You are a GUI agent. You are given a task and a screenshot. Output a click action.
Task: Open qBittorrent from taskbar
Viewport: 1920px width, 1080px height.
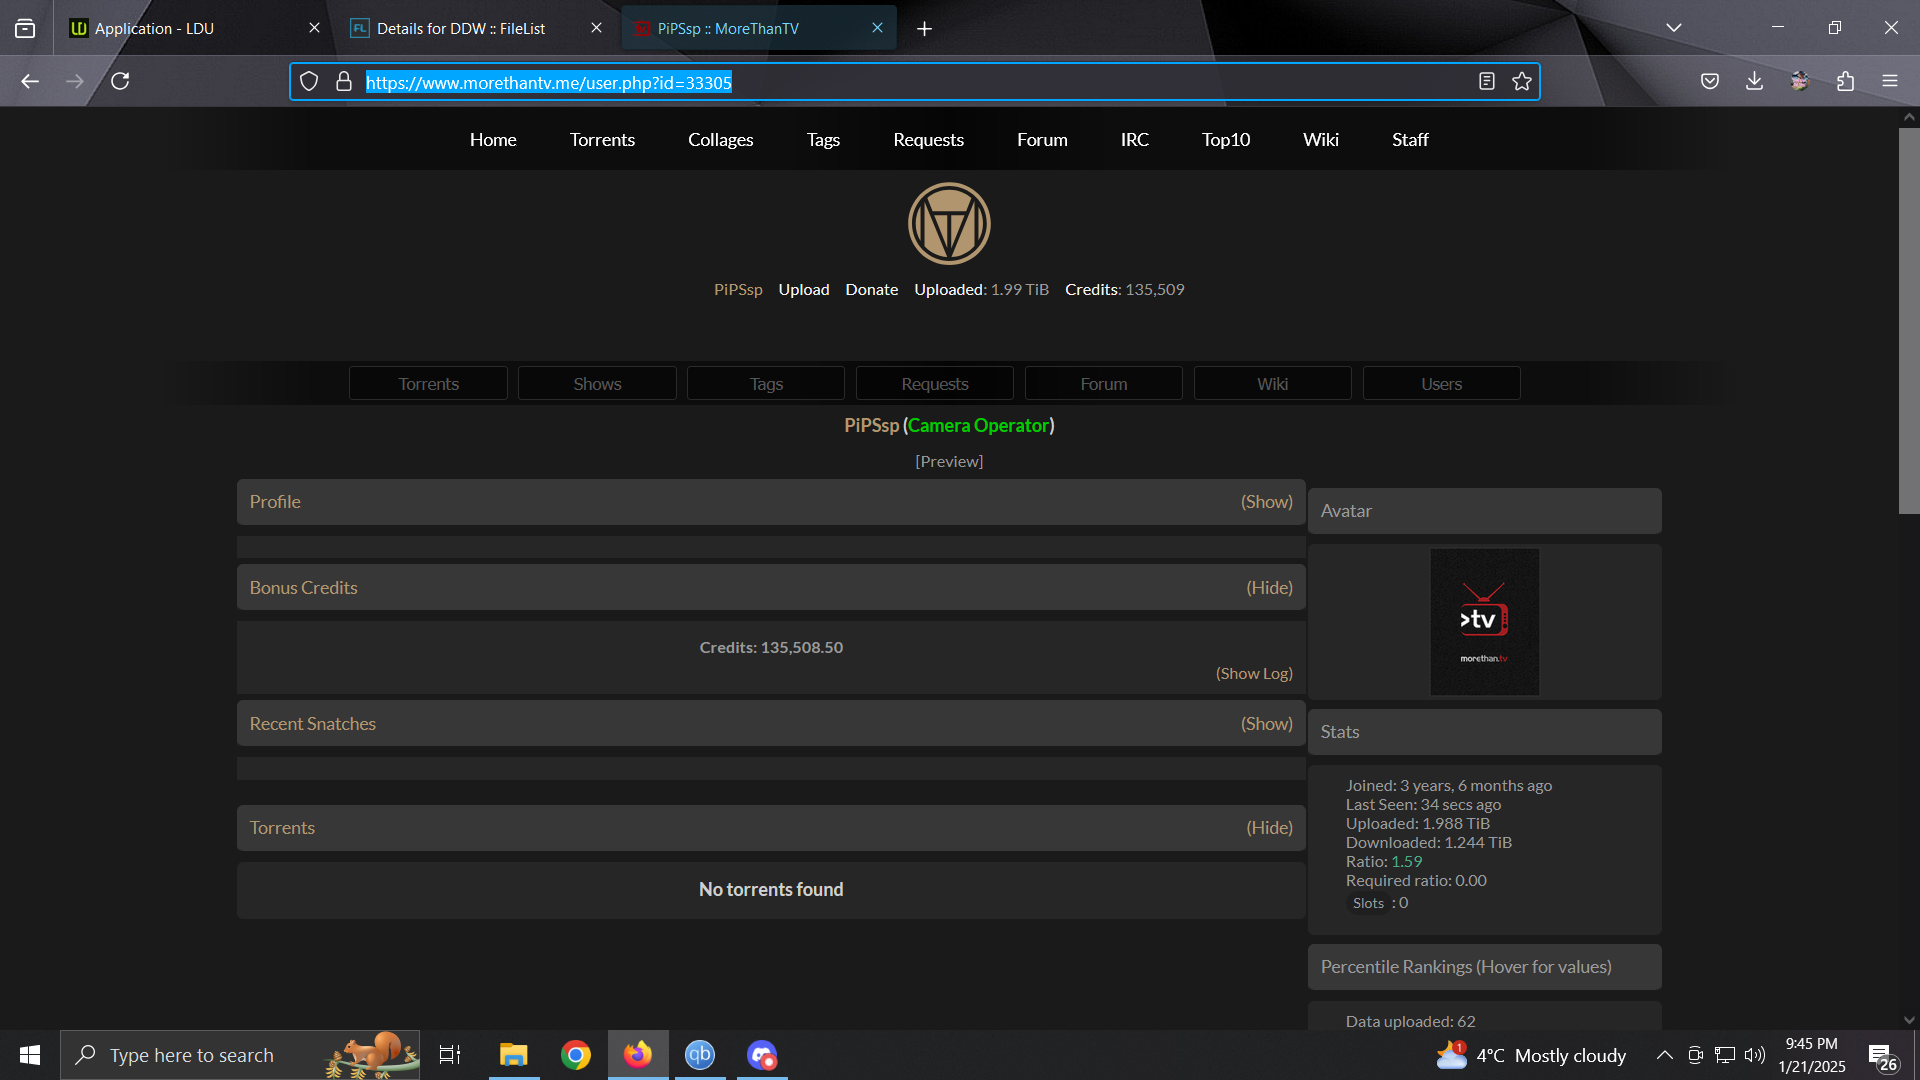pos(700,1055)
